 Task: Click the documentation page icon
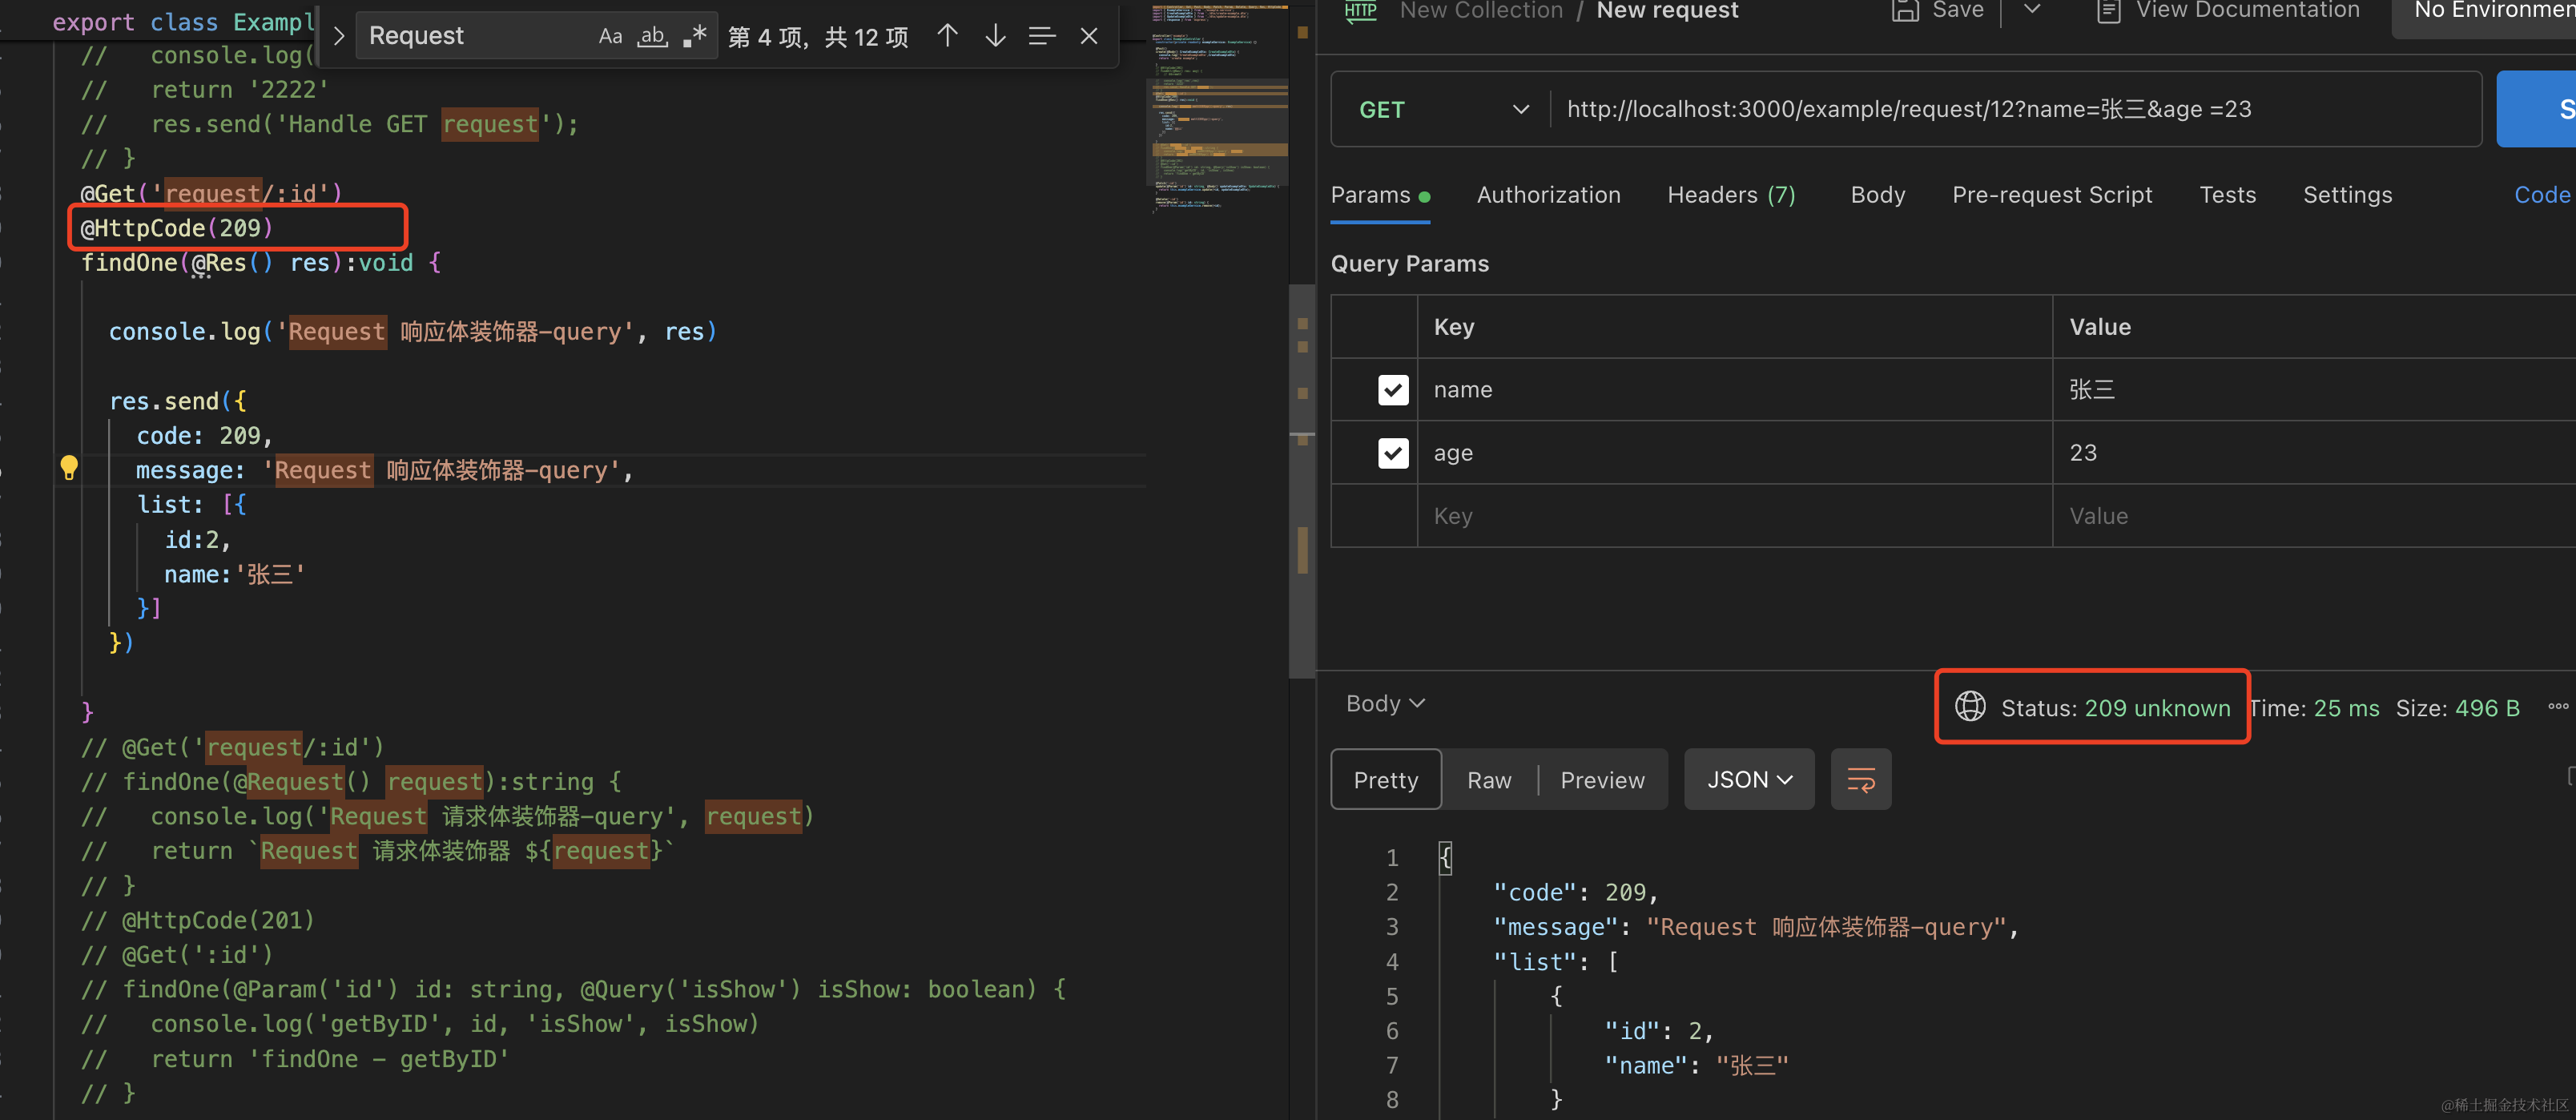[2108, 11]
